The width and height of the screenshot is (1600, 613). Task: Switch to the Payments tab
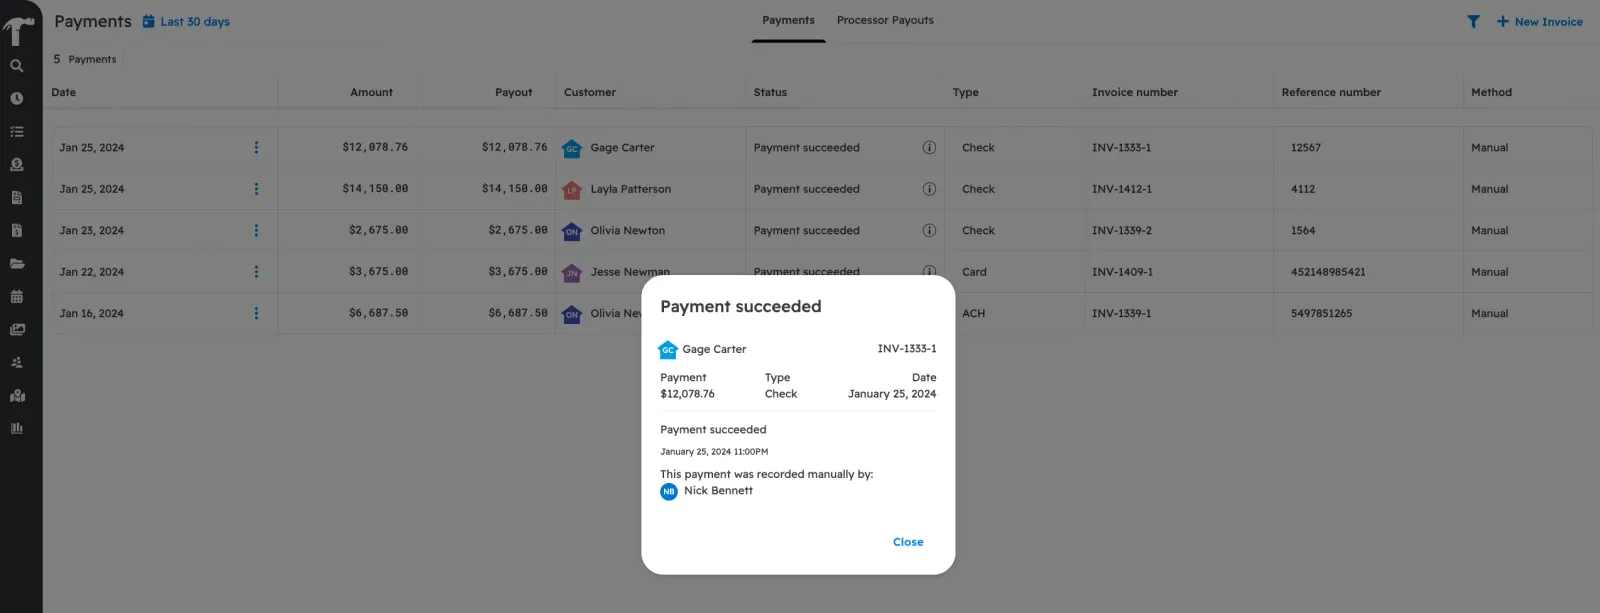coord(788,20)
